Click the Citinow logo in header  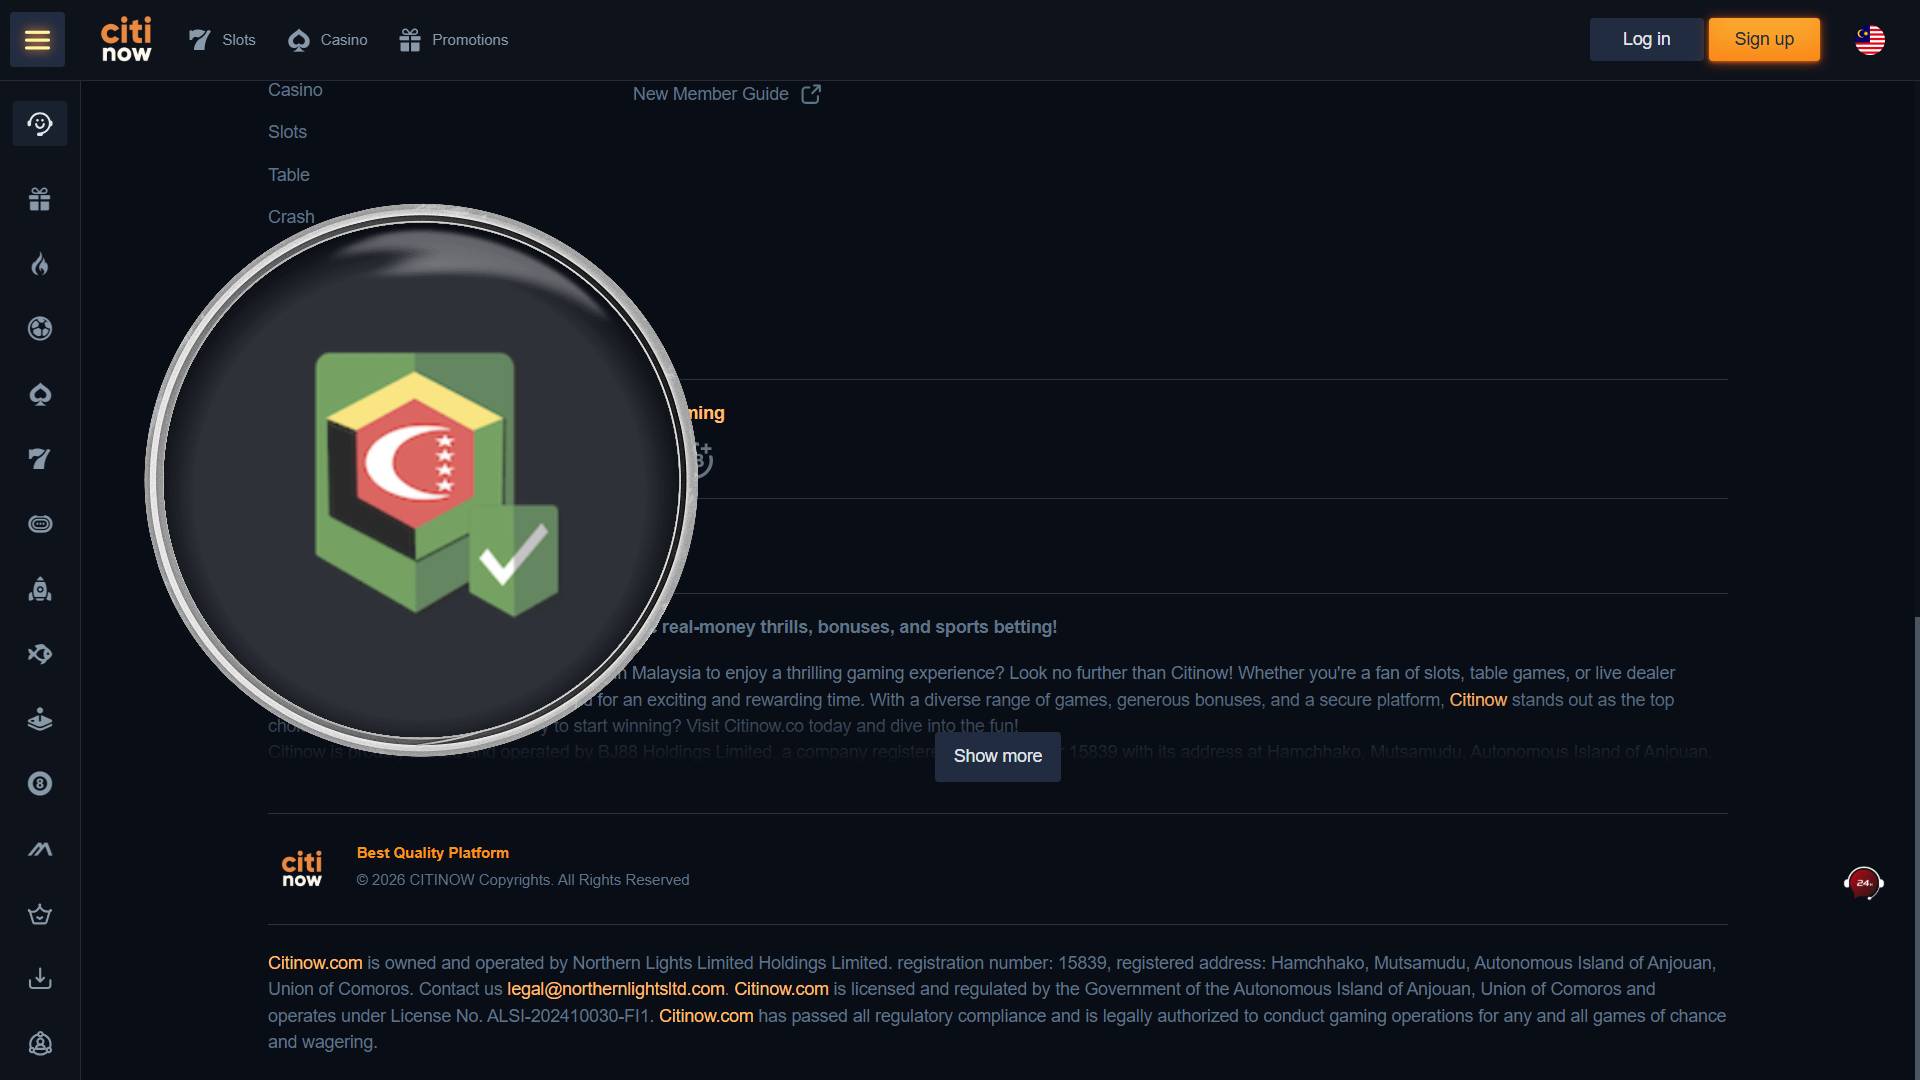tap(126, 40)
